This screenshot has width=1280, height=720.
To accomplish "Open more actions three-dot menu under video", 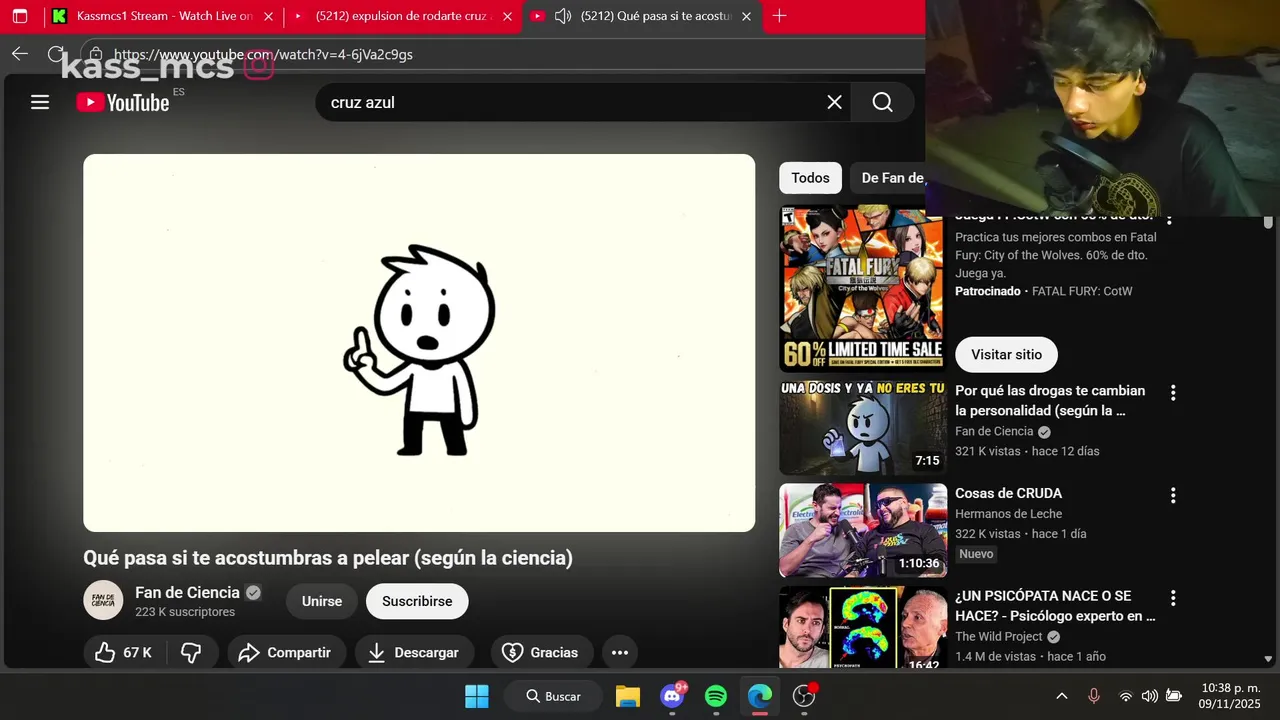I will [x=620, y=652].
